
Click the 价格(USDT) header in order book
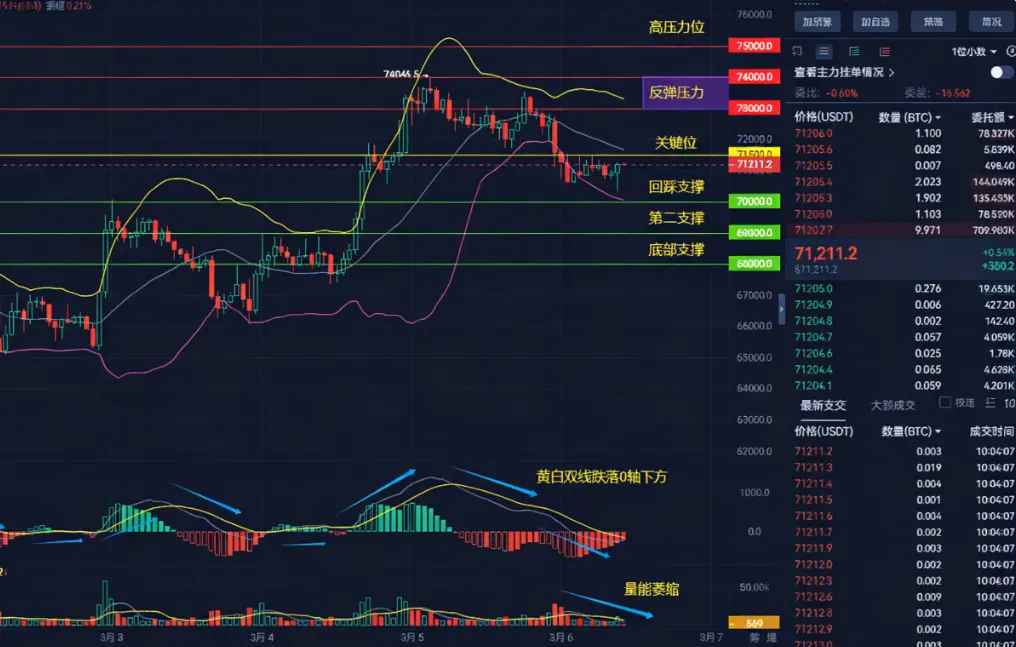tap(824, 117)
